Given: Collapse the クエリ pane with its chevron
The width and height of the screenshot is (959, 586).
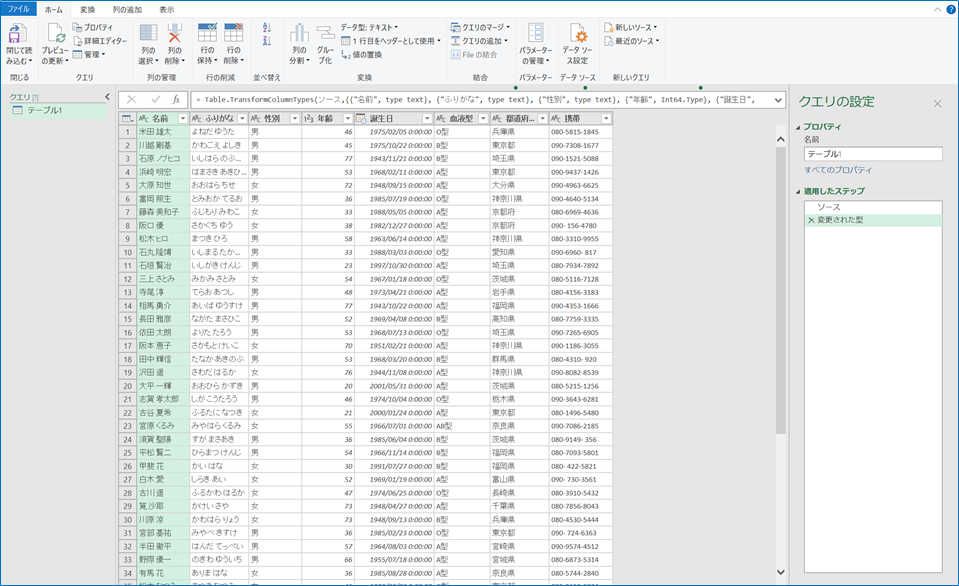Looking at the screenshot, I should [x=108, y=97].
